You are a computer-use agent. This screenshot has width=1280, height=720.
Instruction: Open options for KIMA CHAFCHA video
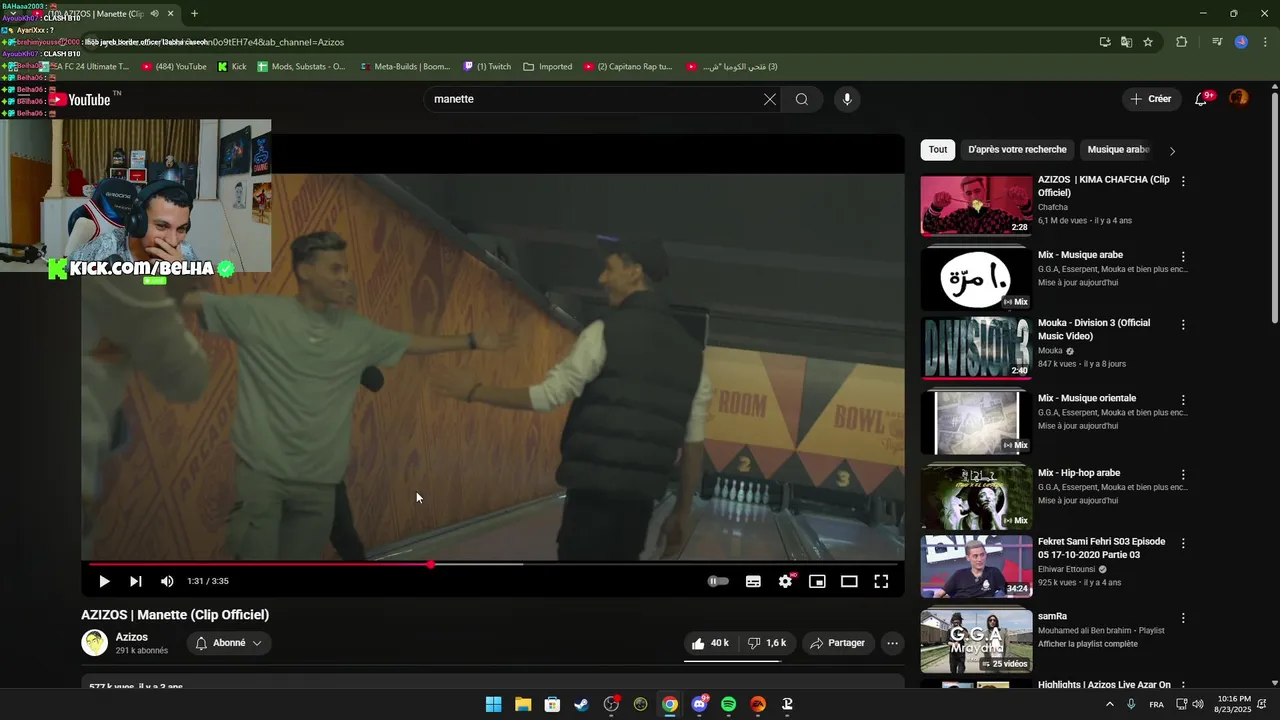pyautogui.click(x=1183, y=182)
